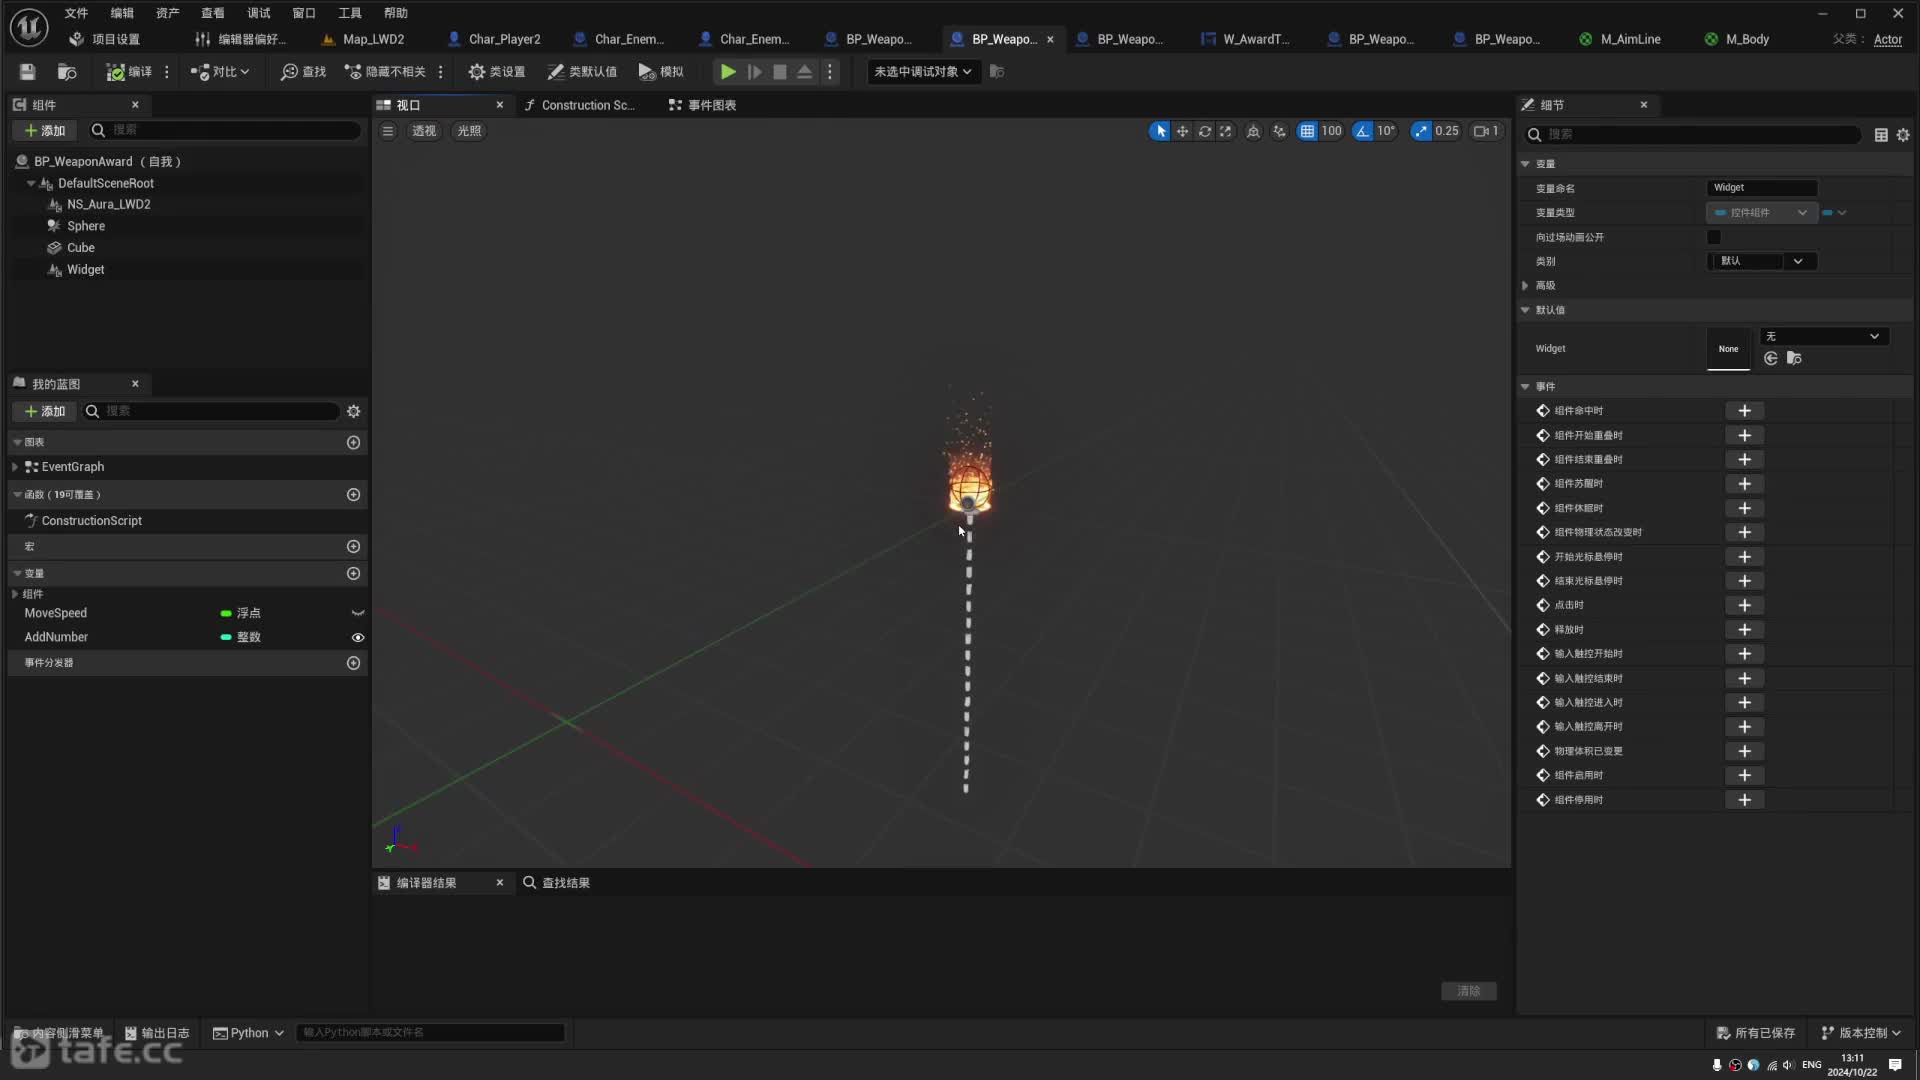The height and width of the screenshot is (1080, 1920).
Task: Start simulation with the Simulate button
Action: (x=661, y=72)
